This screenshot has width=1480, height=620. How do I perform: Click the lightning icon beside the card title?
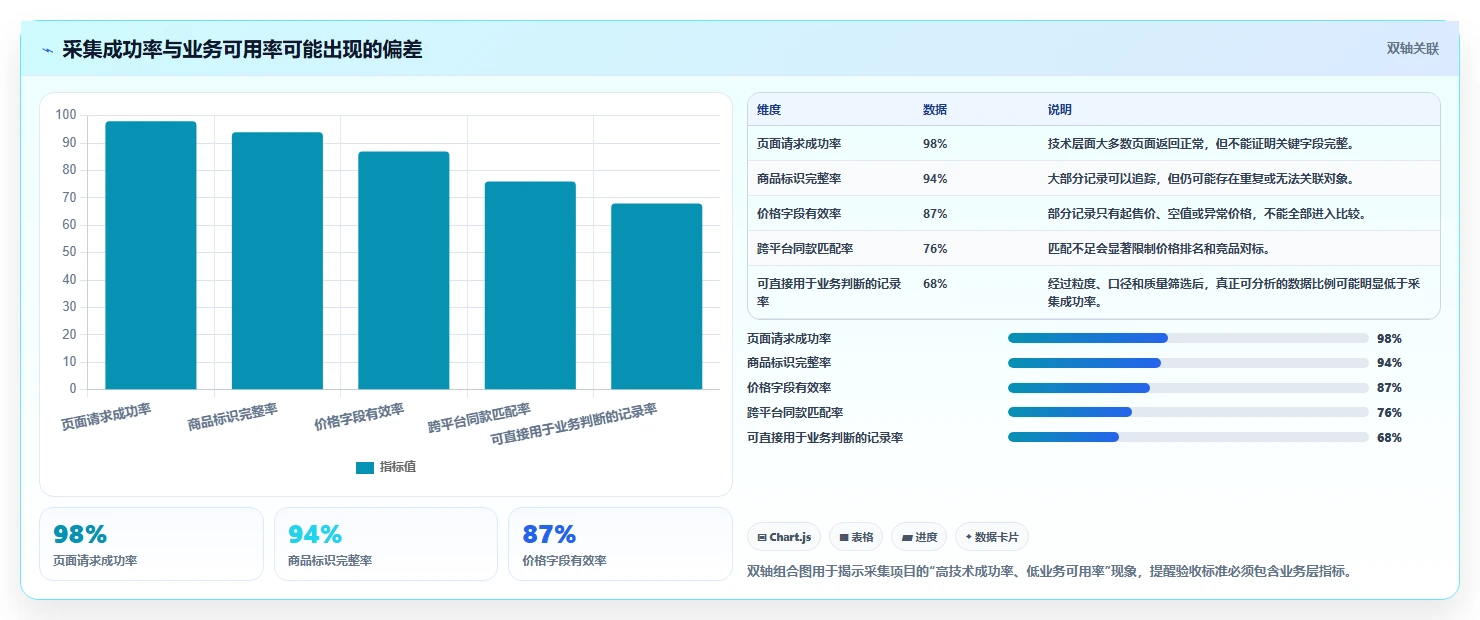(47, 50)
